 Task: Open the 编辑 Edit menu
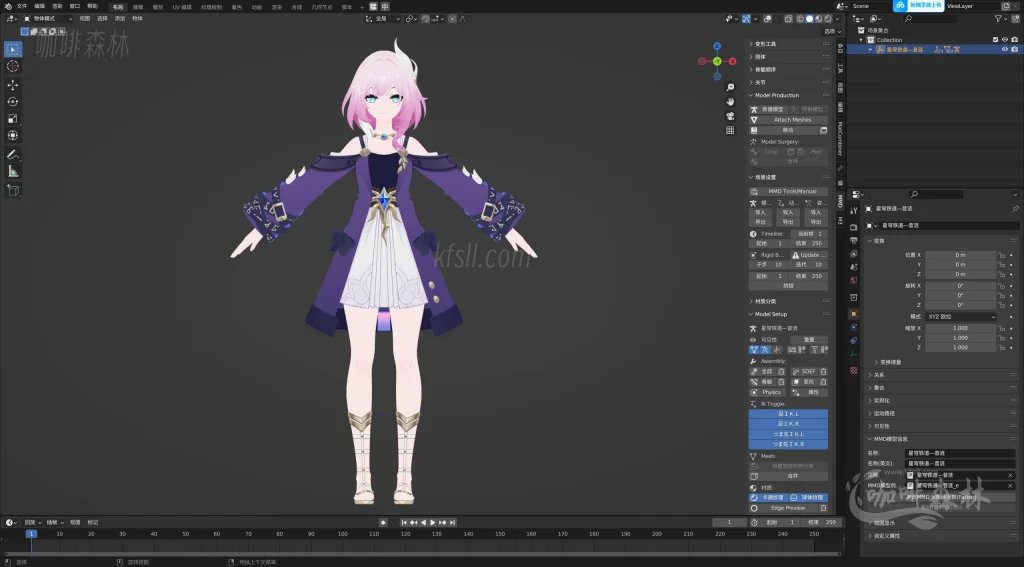click(39, 6)
